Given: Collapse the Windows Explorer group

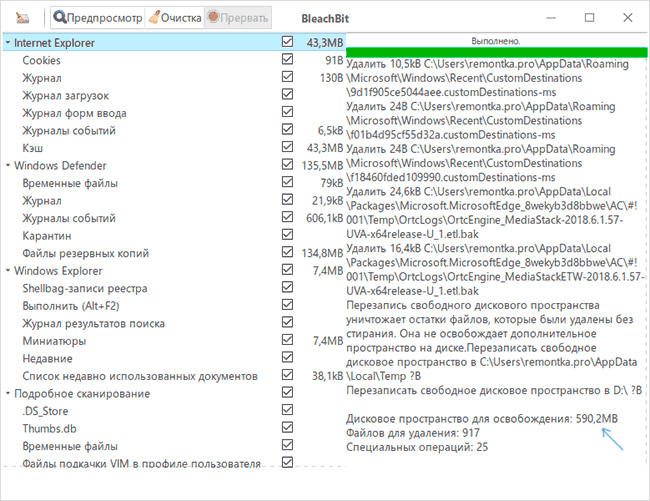Looking at the screenshot, I should [x=7, y=270].
